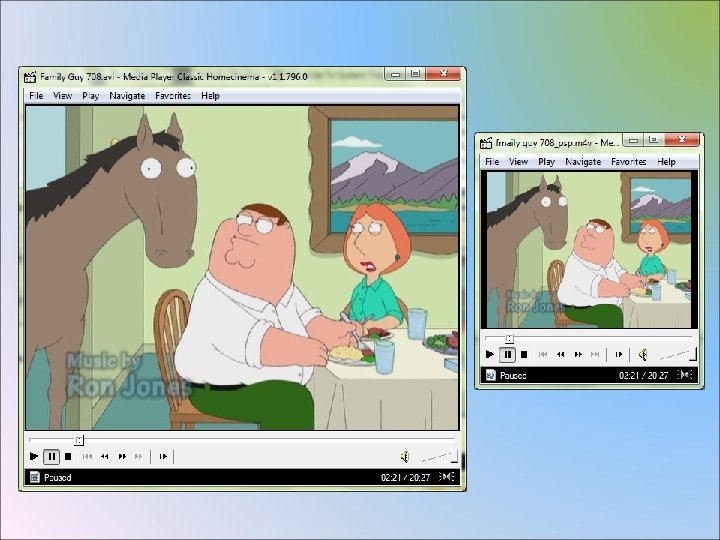Step one frame forward in small player

coord(619,354)
